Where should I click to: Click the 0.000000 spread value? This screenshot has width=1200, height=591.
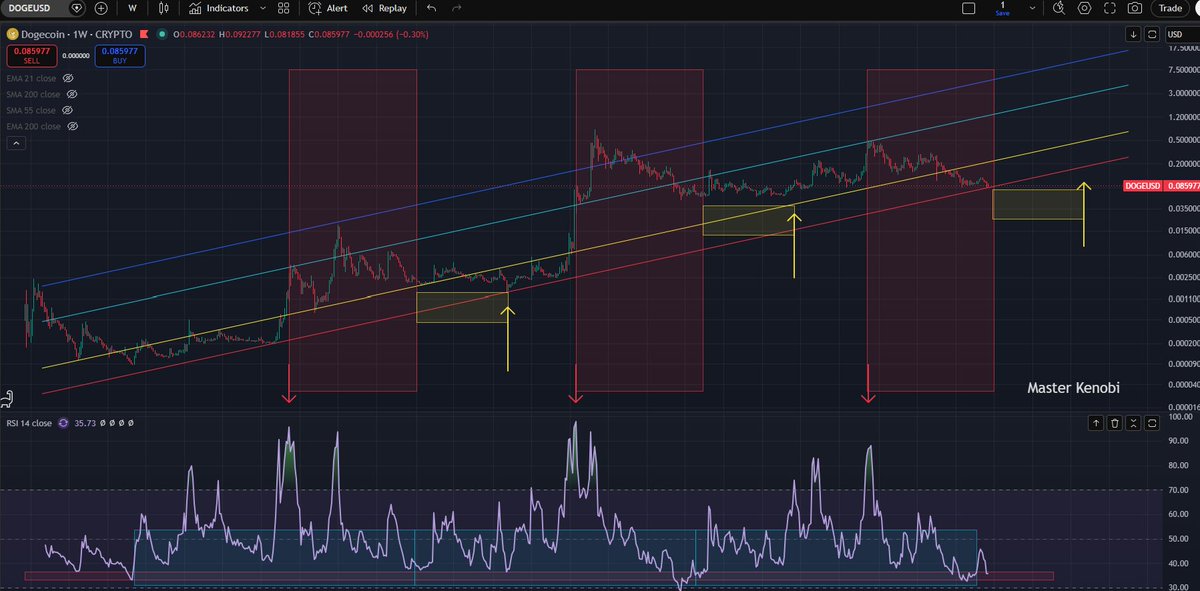click(74, 55)
